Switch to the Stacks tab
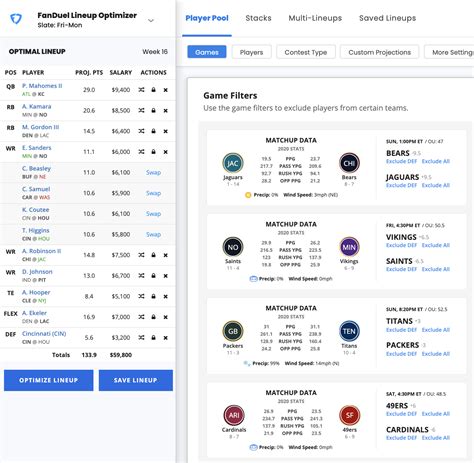 coord(258,18)
